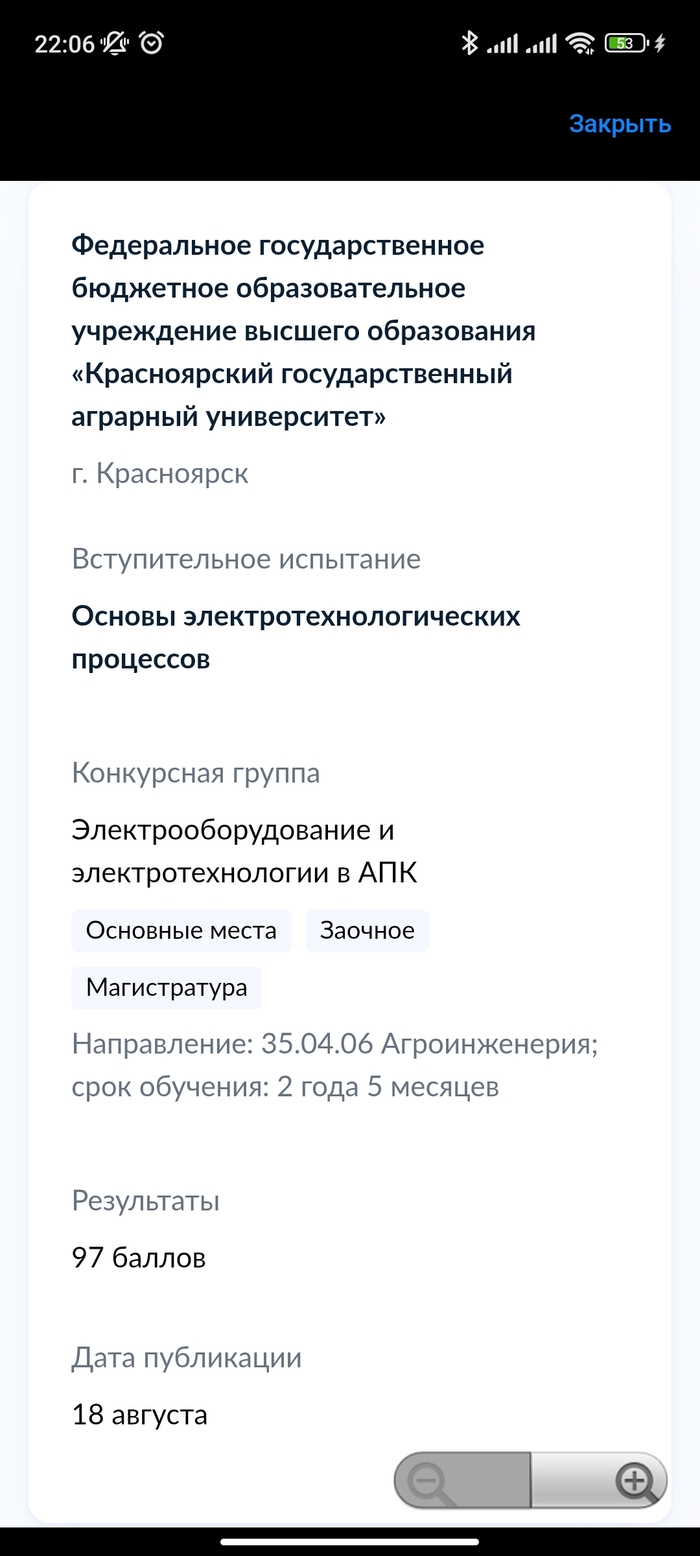Tap the 18 августа publication date
Screen dimensions: 700x1556
[140, 1415]
